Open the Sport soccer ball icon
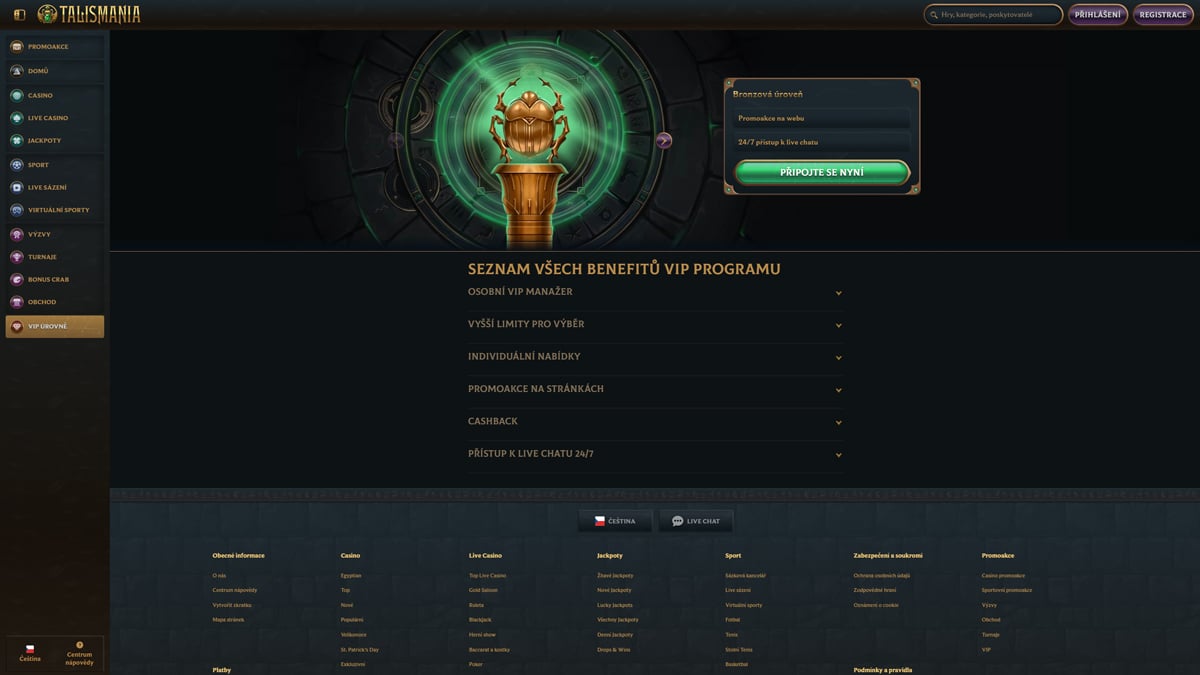 point(17,165)
